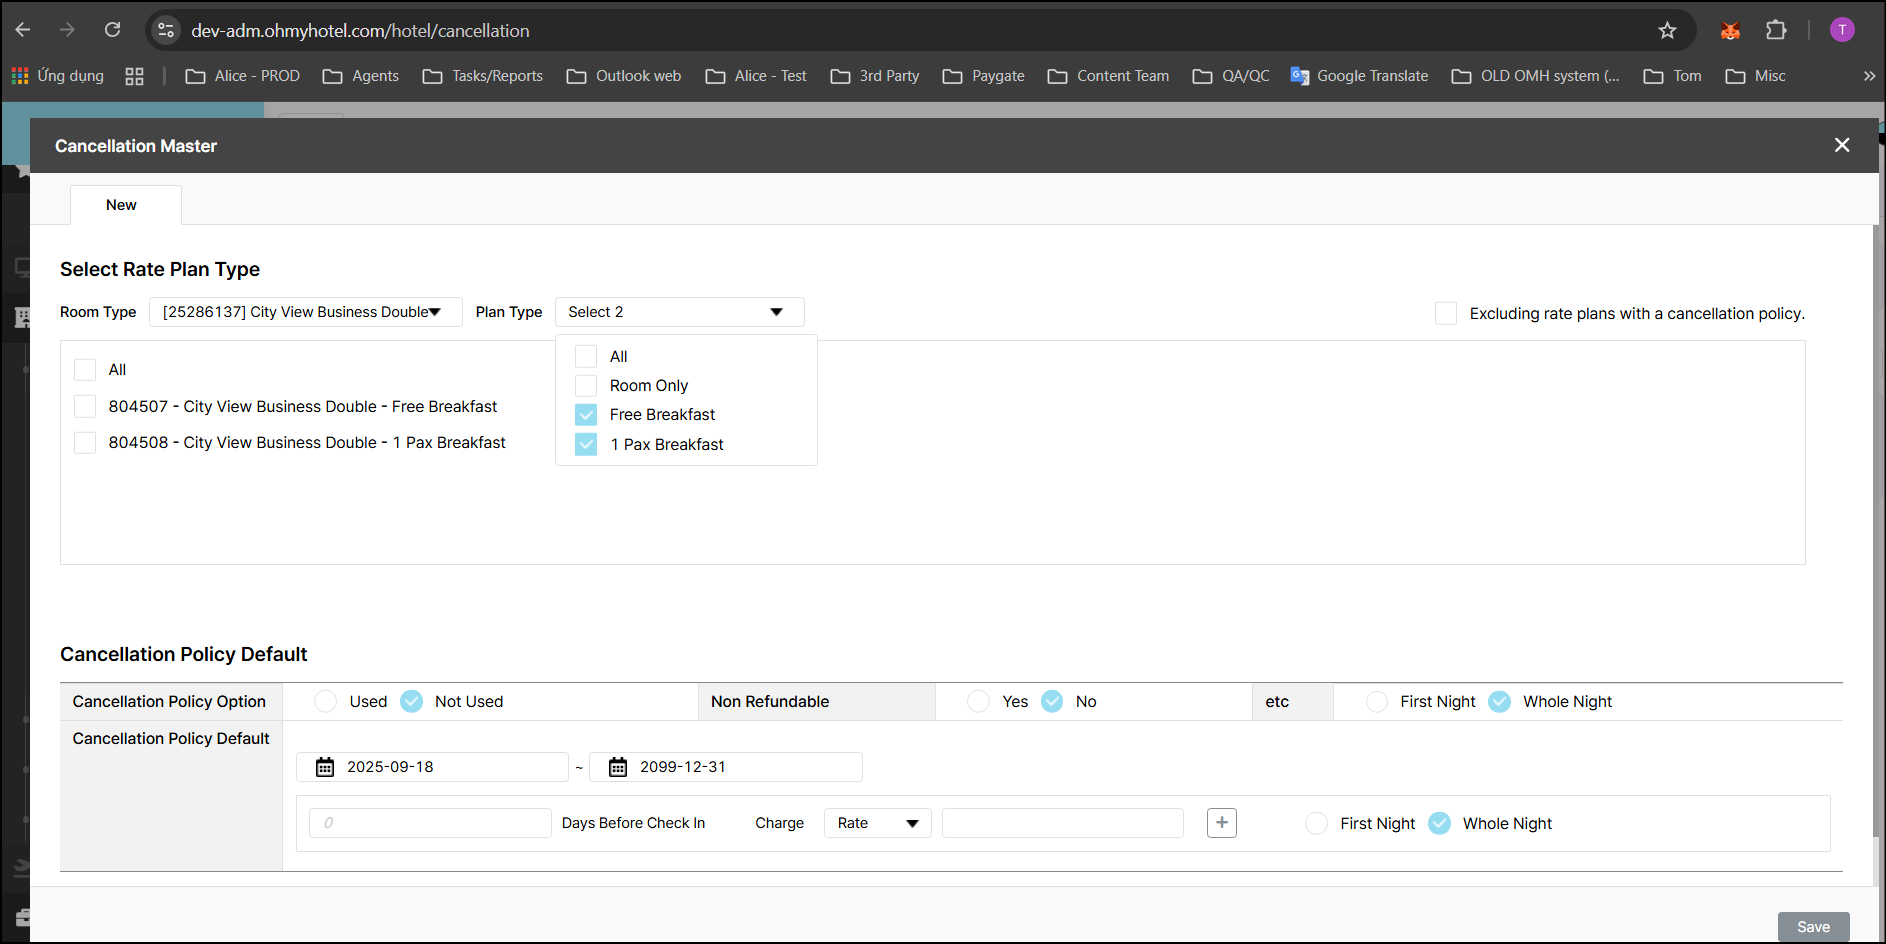Click the site information icon in address bar
Image resolution: width=1886 pixels, height=944 pixels.
click(166, 31)
